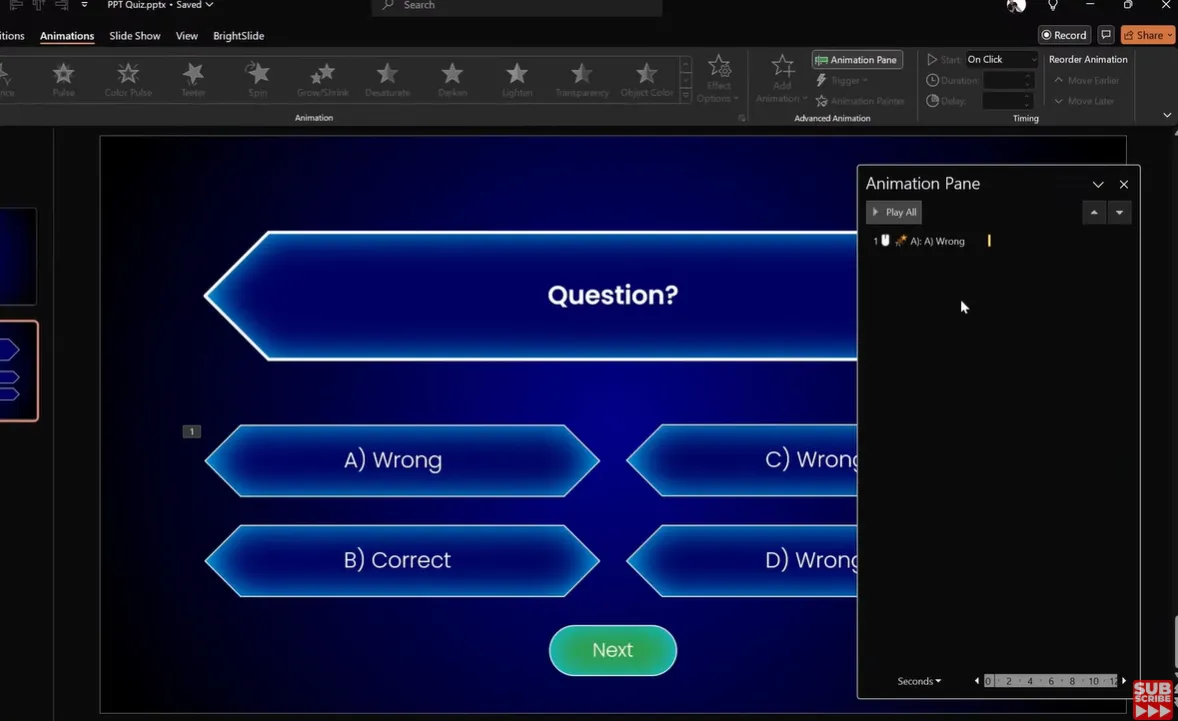Open the Slide Show tab
This screenshot has width=1178, height=721.
tap(135, 36)
